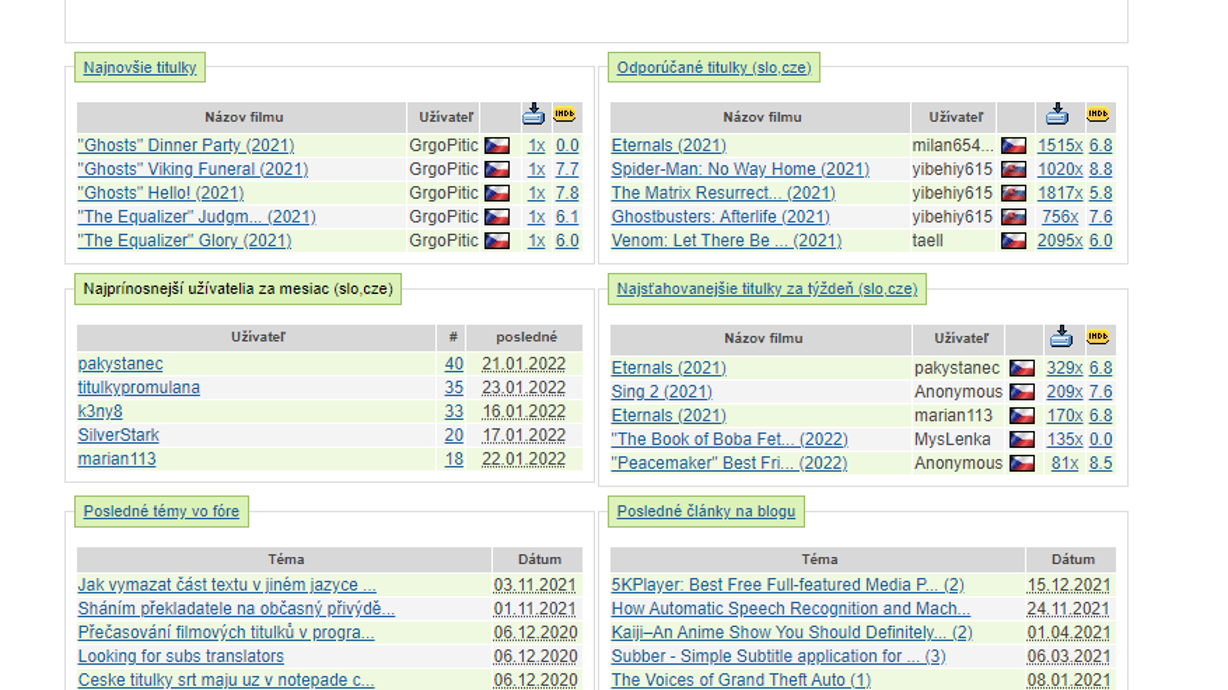Click flag icon in Spider-Man: No Way Home row
Viewport: 1228px width, 690px height.
pyautogui.click(x=1014, y=170)
